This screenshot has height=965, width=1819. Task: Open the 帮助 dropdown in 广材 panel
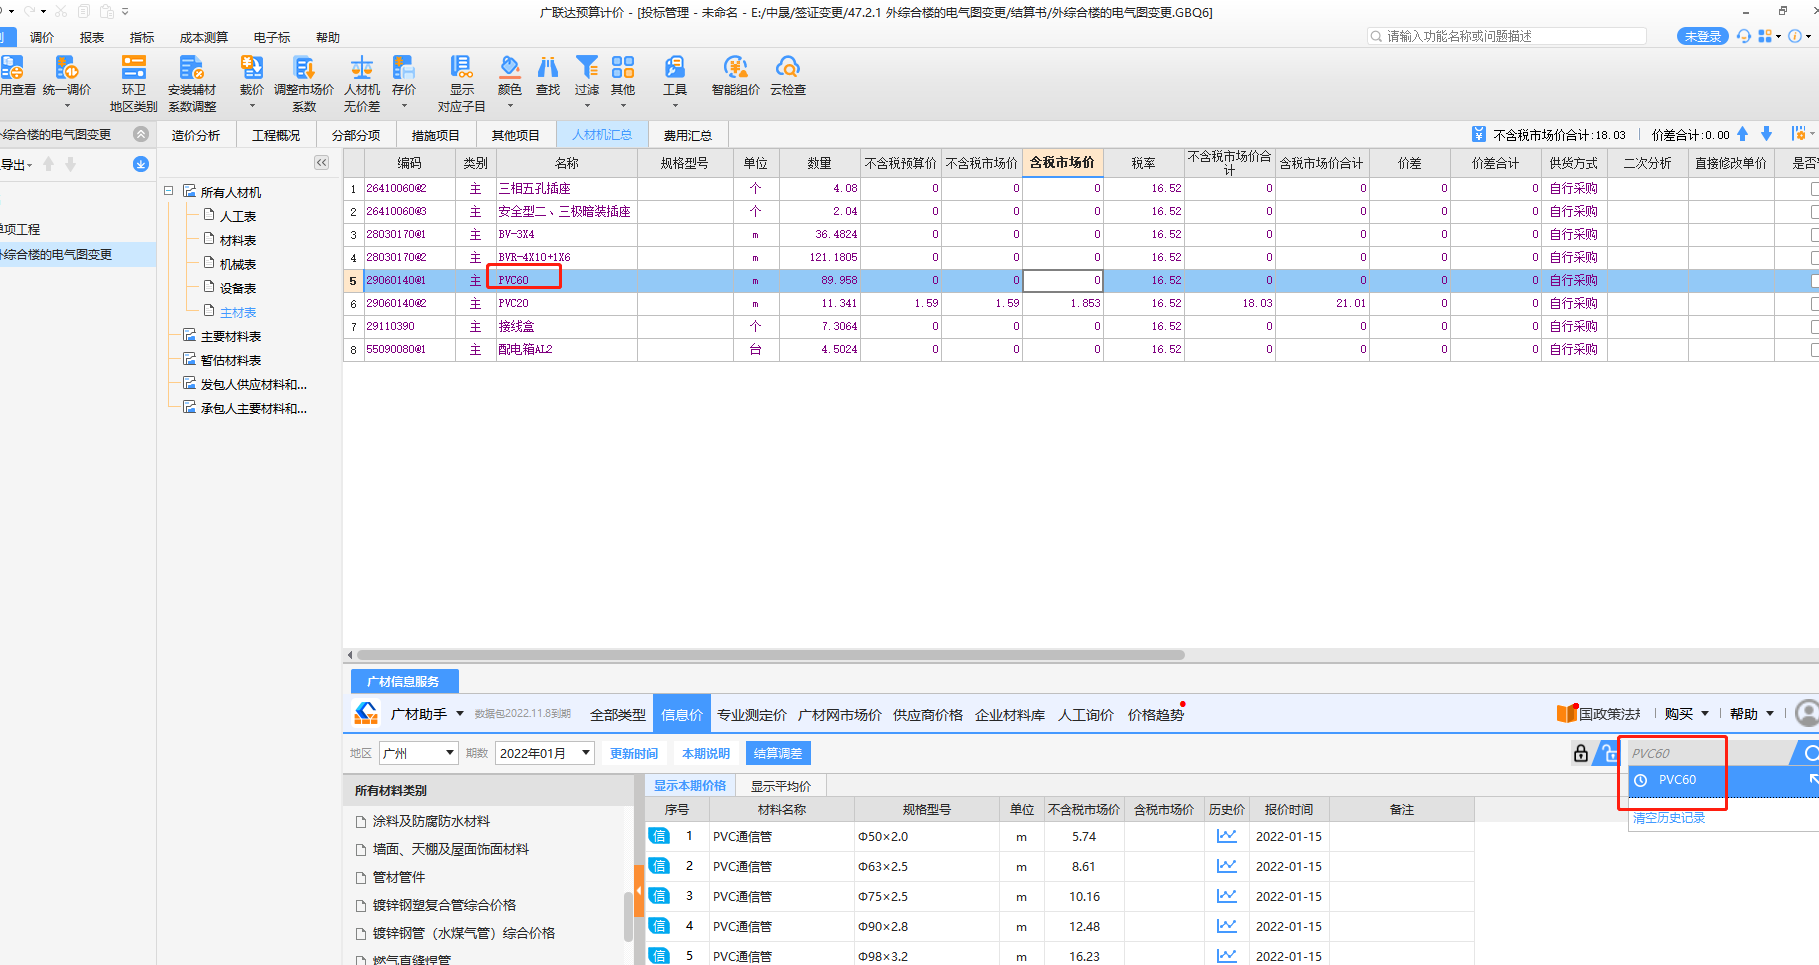coord(1752,714)
